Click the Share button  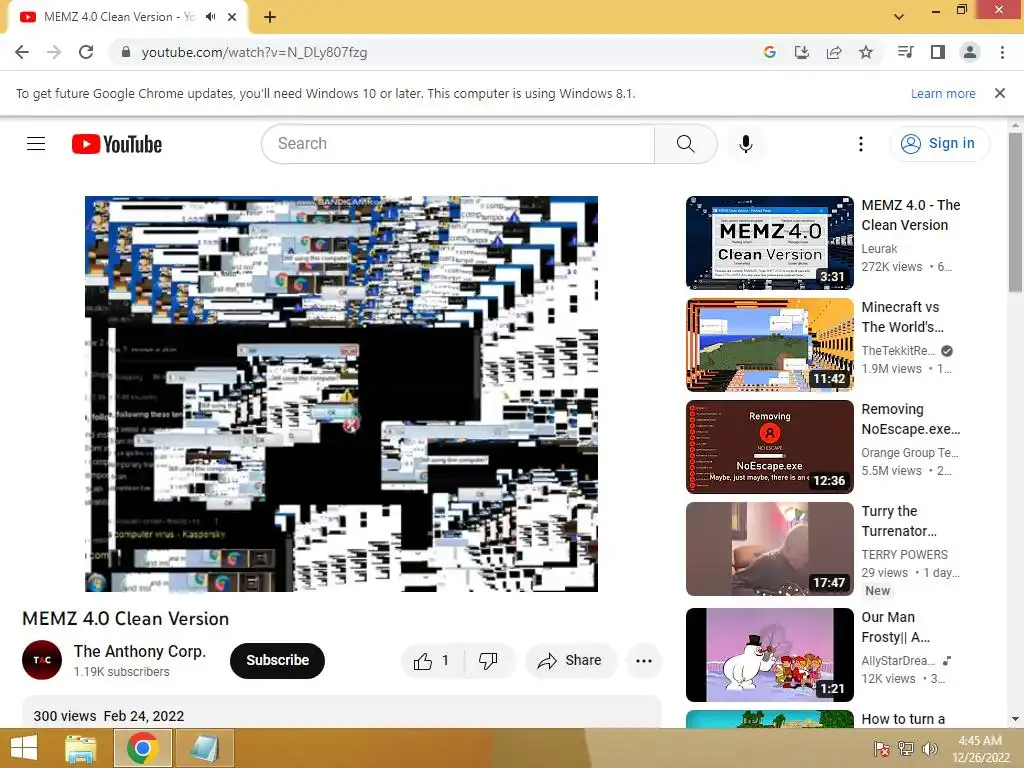click(569, 661)
